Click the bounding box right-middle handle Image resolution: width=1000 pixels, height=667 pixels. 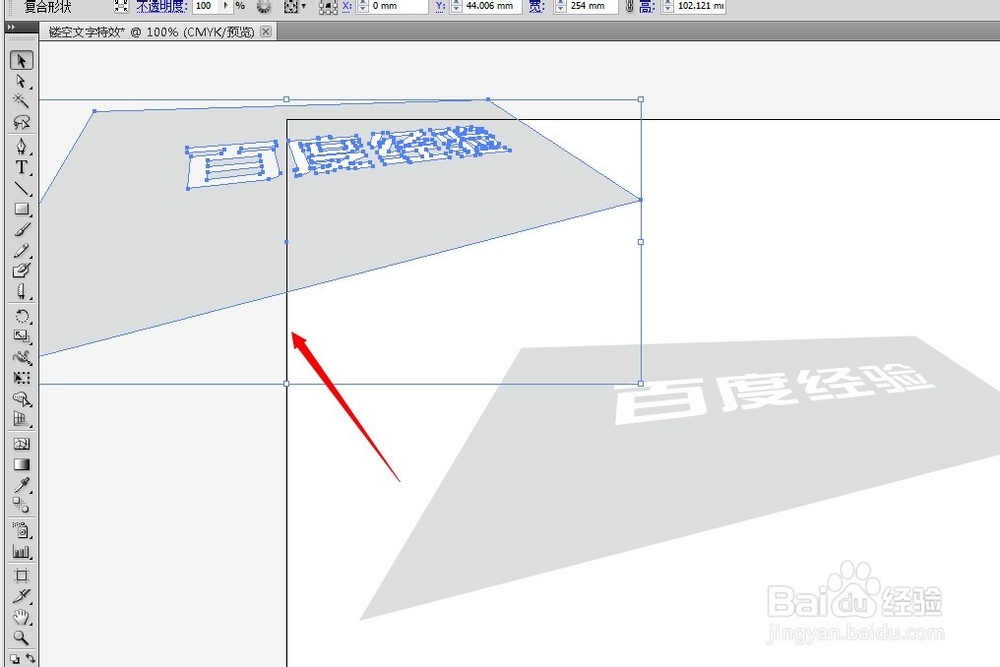point(641,242)
